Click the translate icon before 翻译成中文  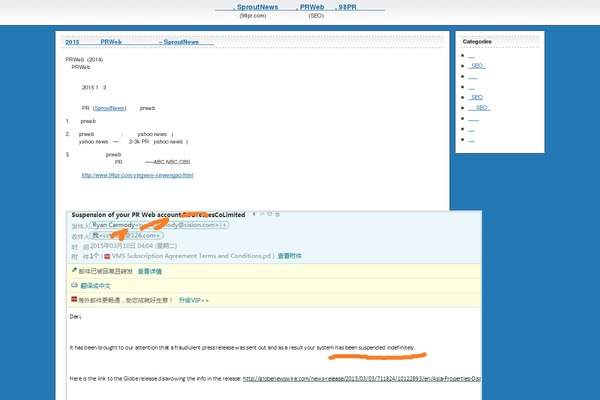click(74, 285)
